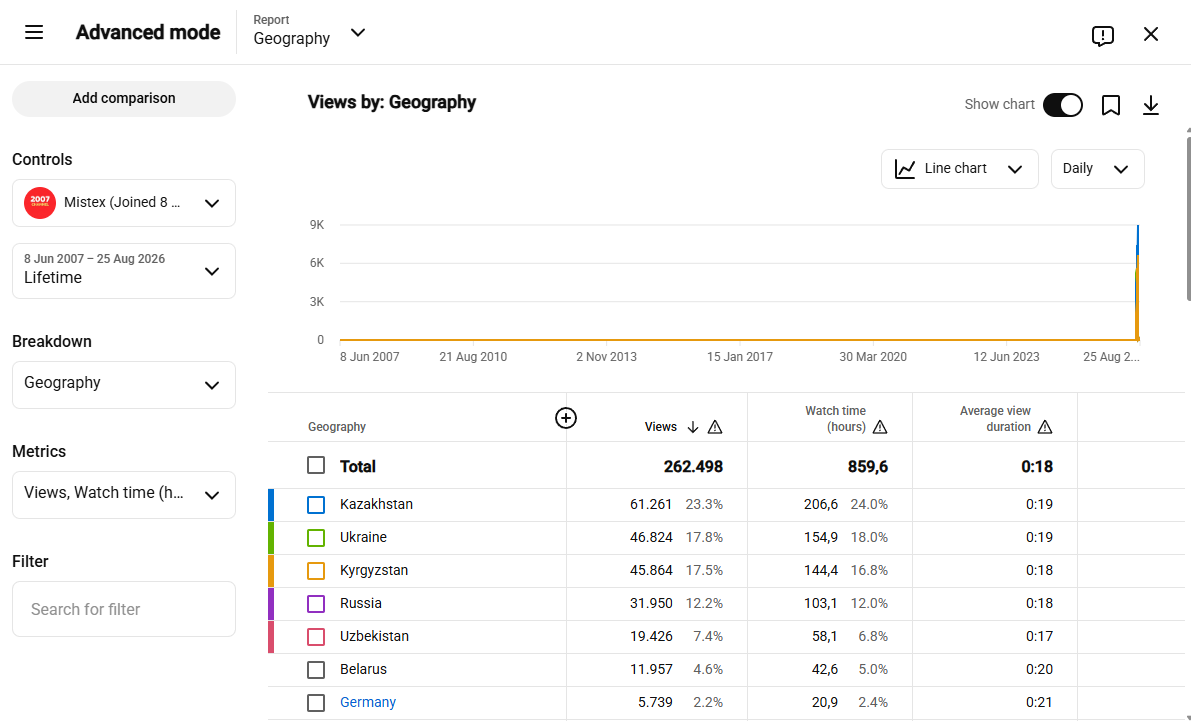Open the Line chart type dropdown
The width and height of the screenshot is (1191, 721).
click(x=959, y=169)
